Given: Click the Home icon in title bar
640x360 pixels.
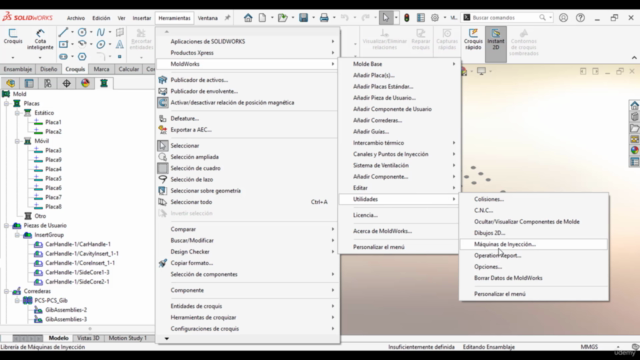Looking at the screenshot, I should coord(248,18).
